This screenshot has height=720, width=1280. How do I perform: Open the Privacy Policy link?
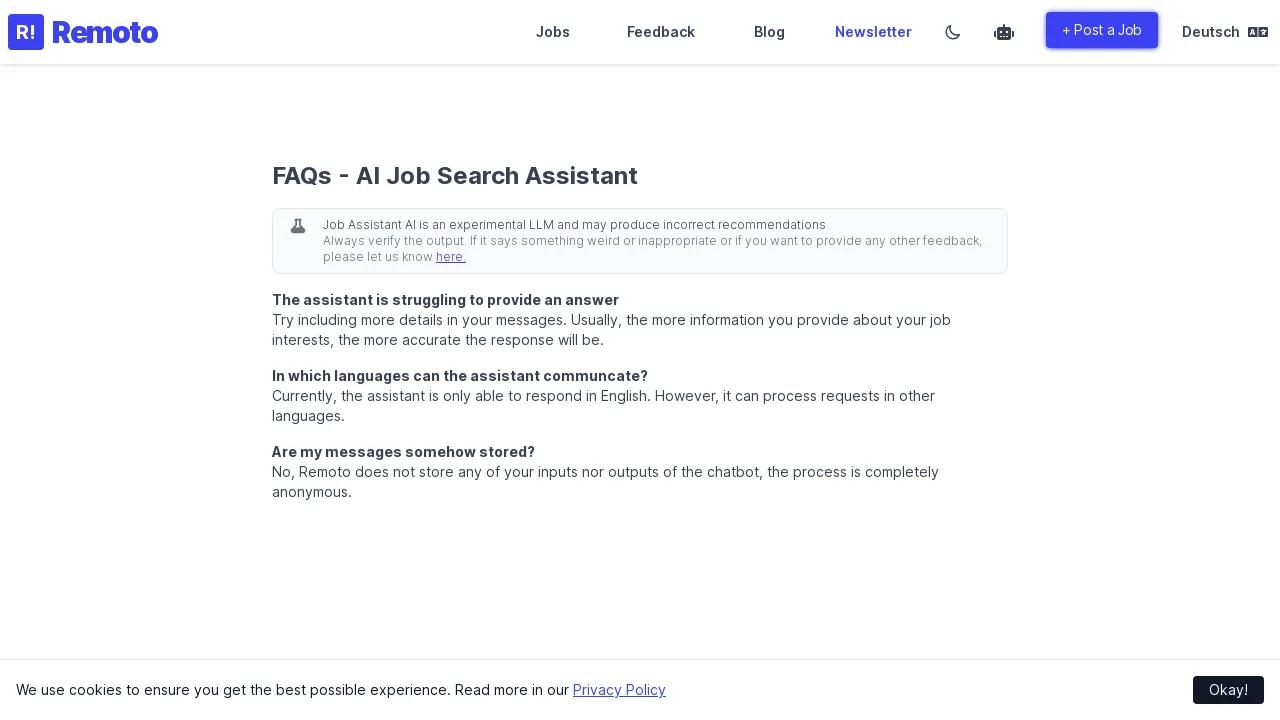pyautogui.click(x=619, y=690)
